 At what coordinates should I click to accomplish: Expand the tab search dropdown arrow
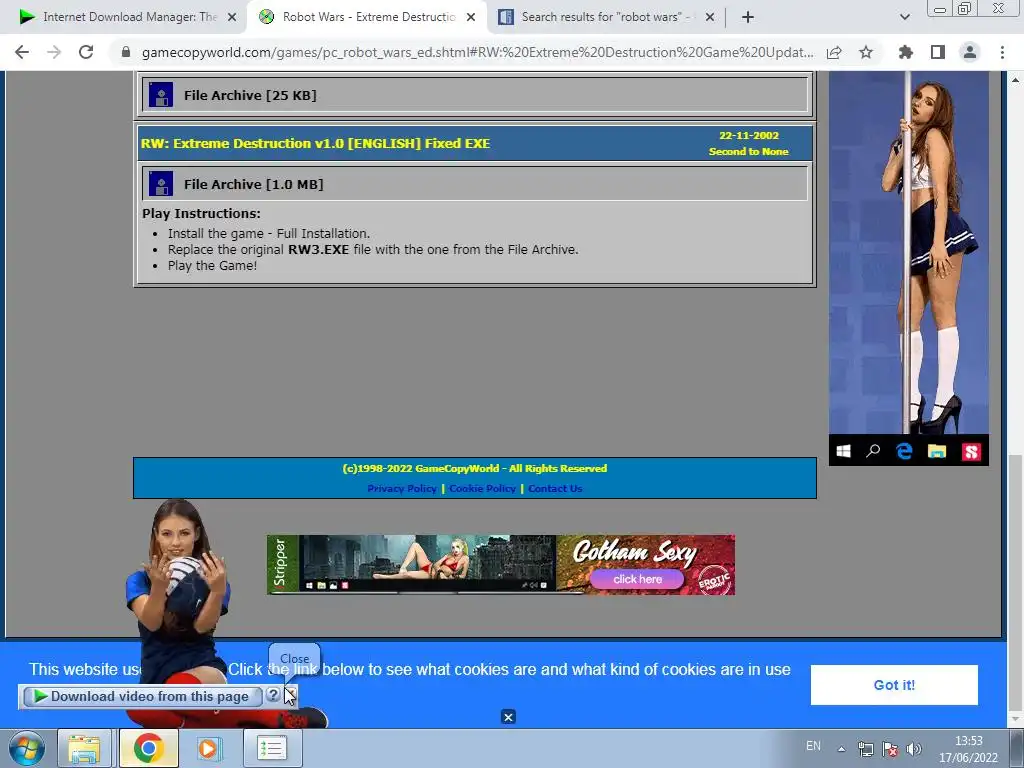(904, 17)
